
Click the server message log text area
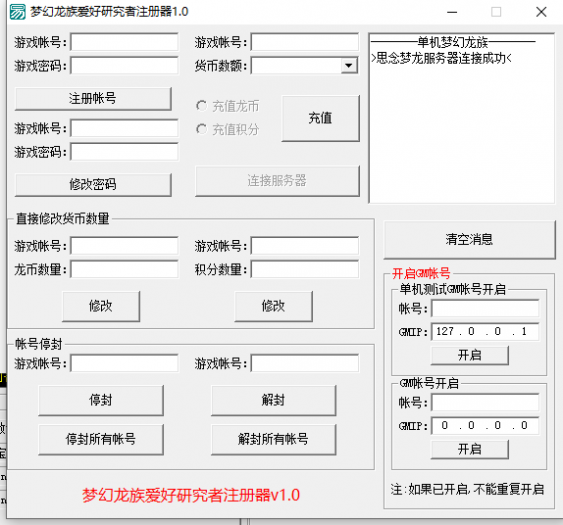(x=462, y=119)
